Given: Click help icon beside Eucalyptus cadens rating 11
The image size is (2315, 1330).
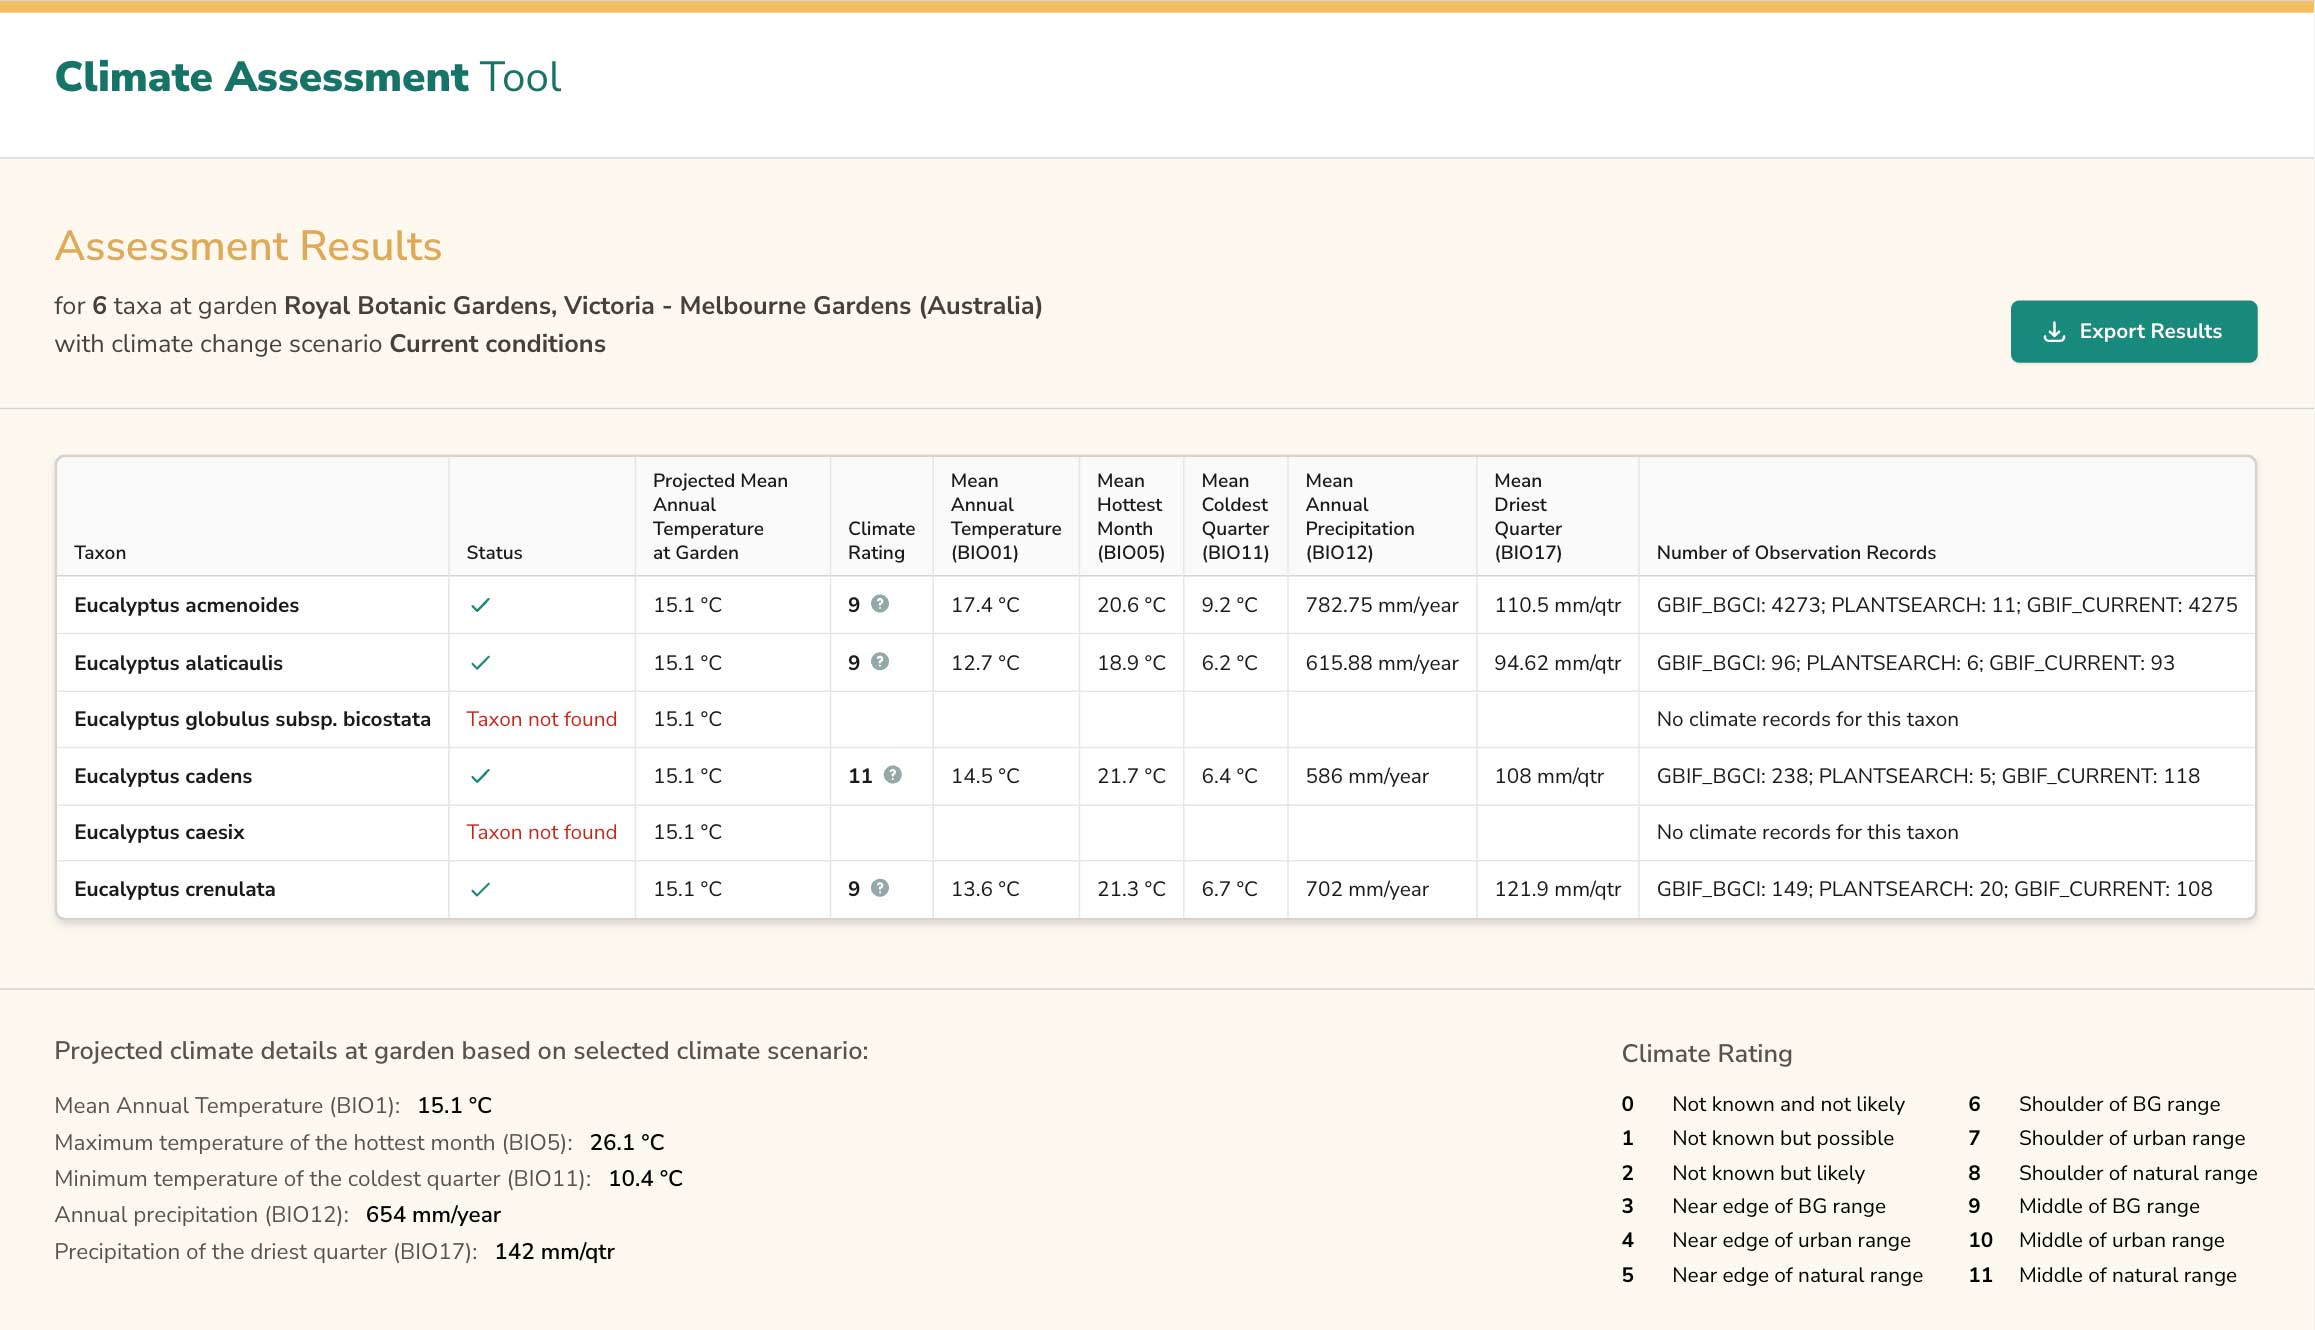Looking at the screenshot, I should point(893,774).
